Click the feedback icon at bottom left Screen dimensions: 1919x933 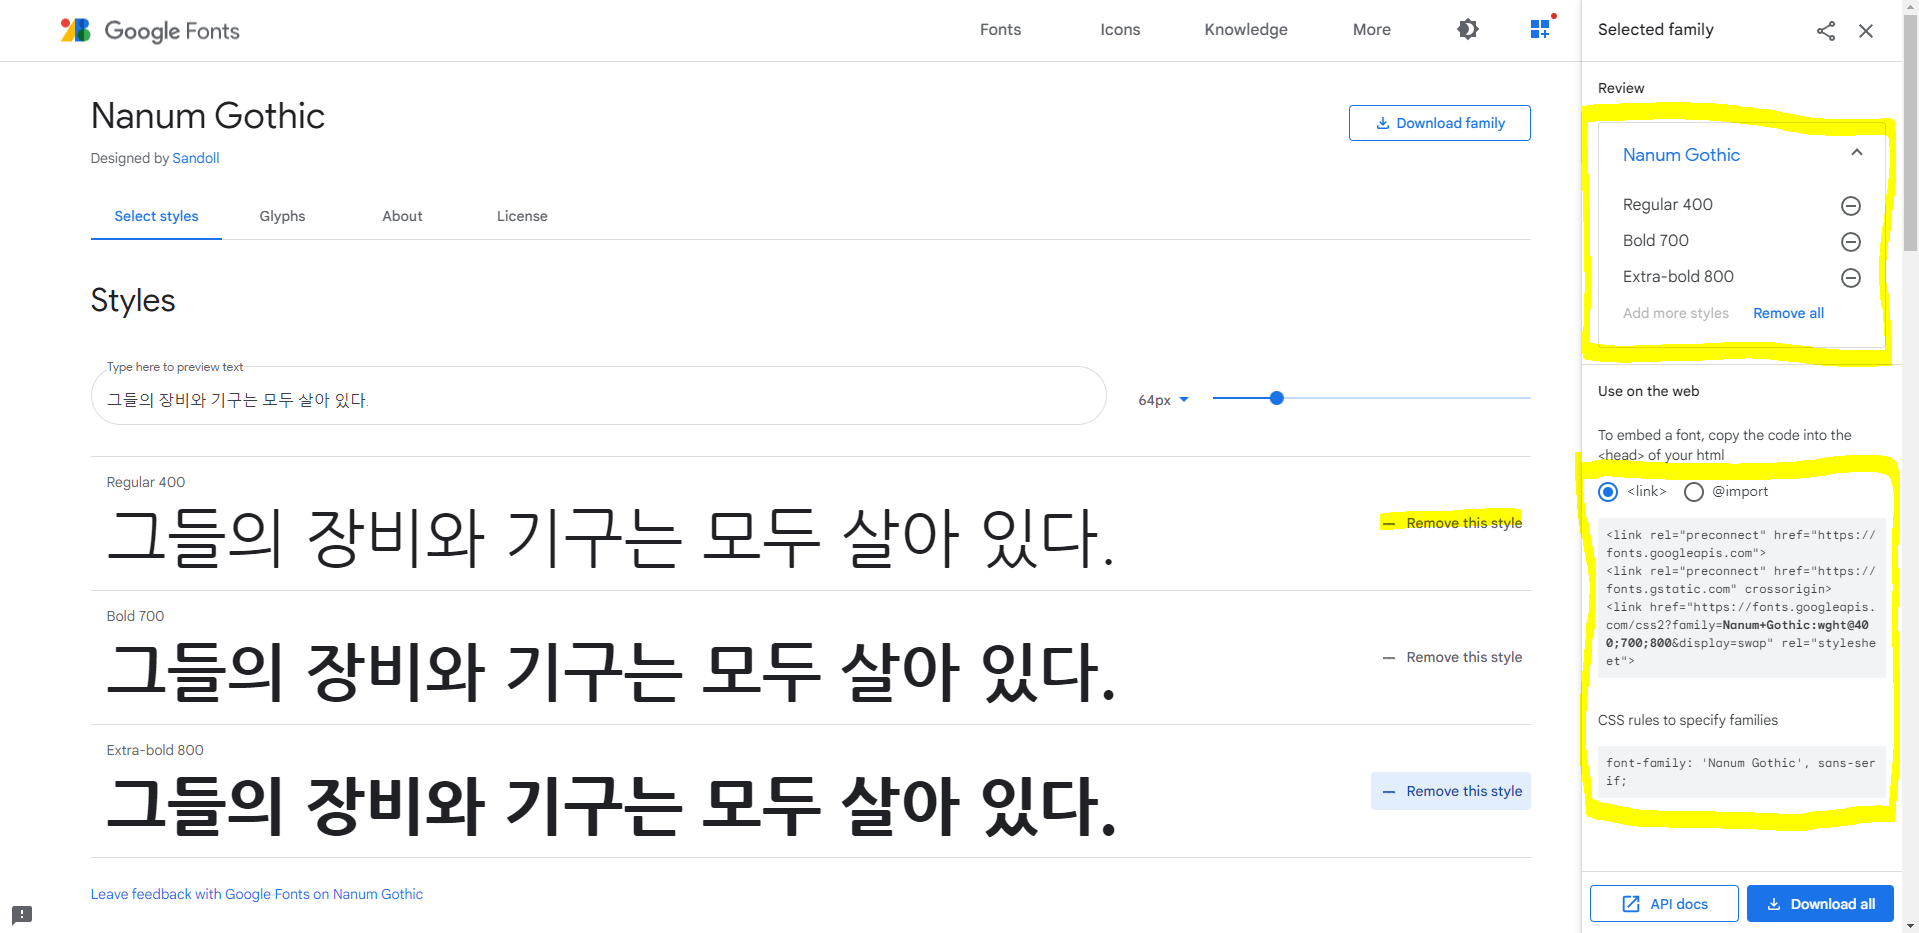click(22, 914)
